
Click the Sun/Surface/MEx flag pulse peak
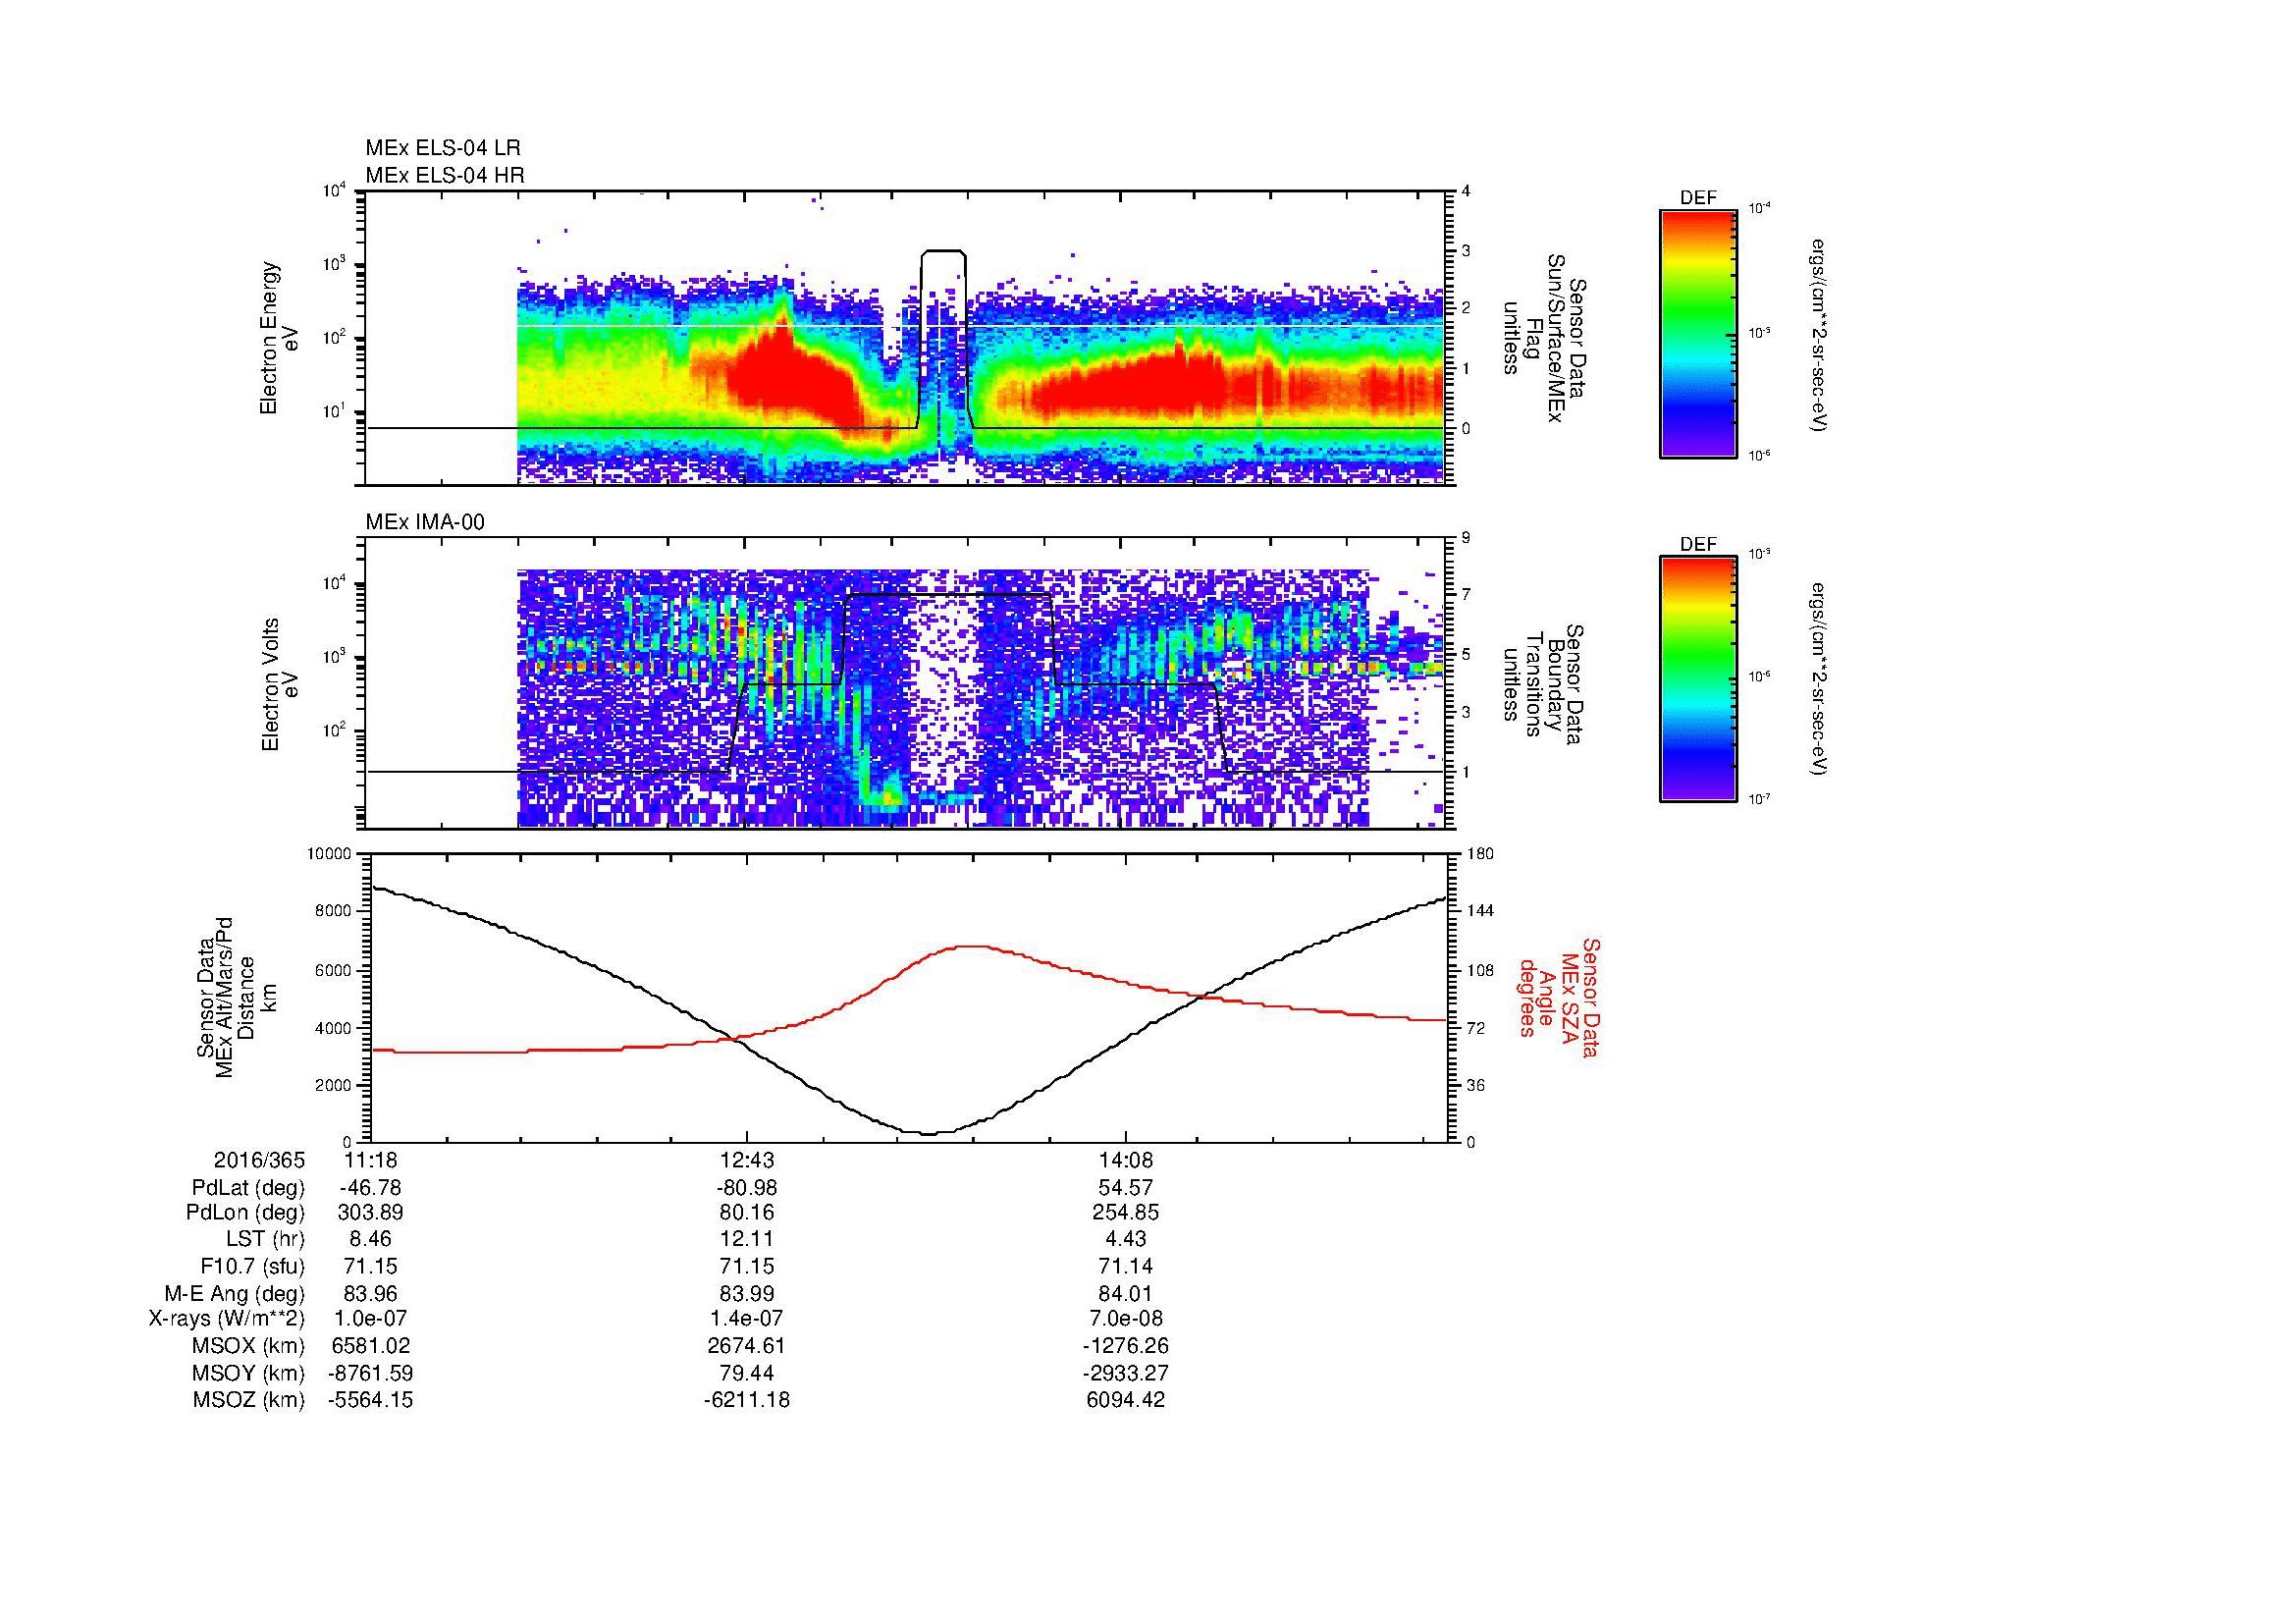[943, 251]
